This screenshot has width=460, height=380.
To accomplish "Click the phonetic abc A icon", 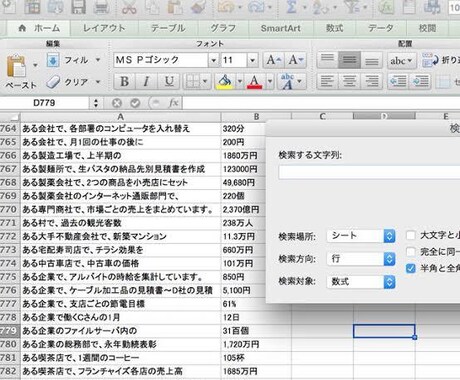I will [287, 81].
